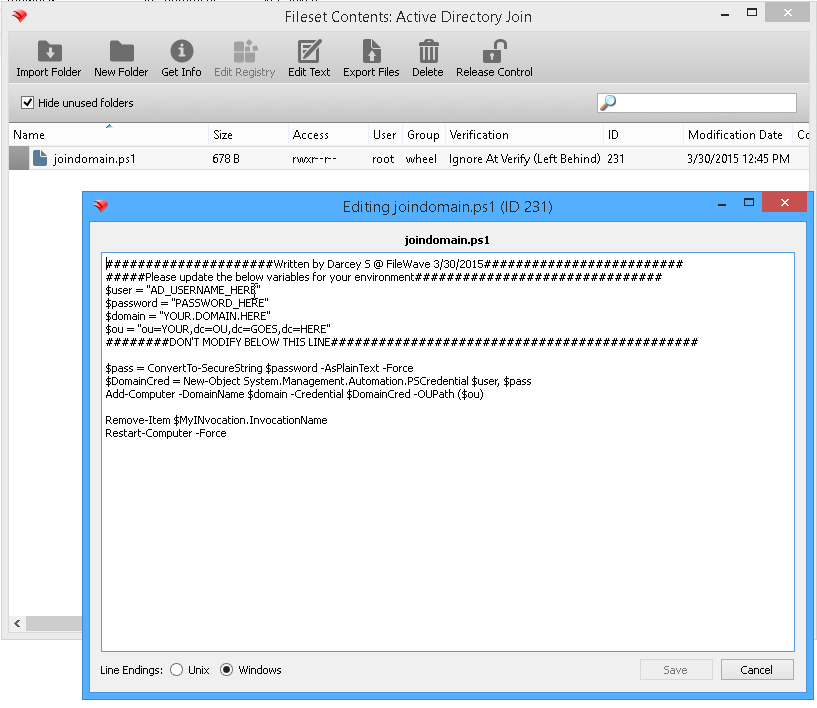The height and width of the screenshot is (708, 817).
Task: Click the FileWave logo in Fileset Contents window
Action: pyautogui.click(x=20, y=16)
